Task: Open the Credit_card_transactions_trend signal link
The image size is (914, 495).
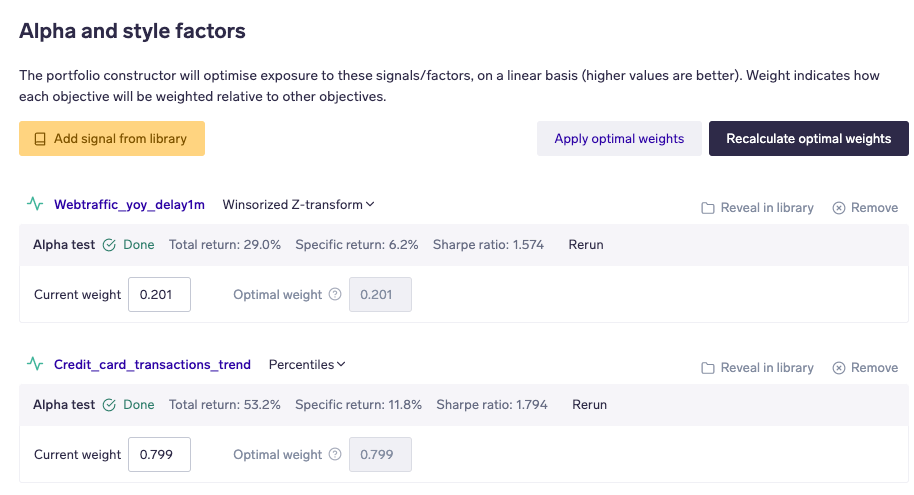Action: coord(152,365)
